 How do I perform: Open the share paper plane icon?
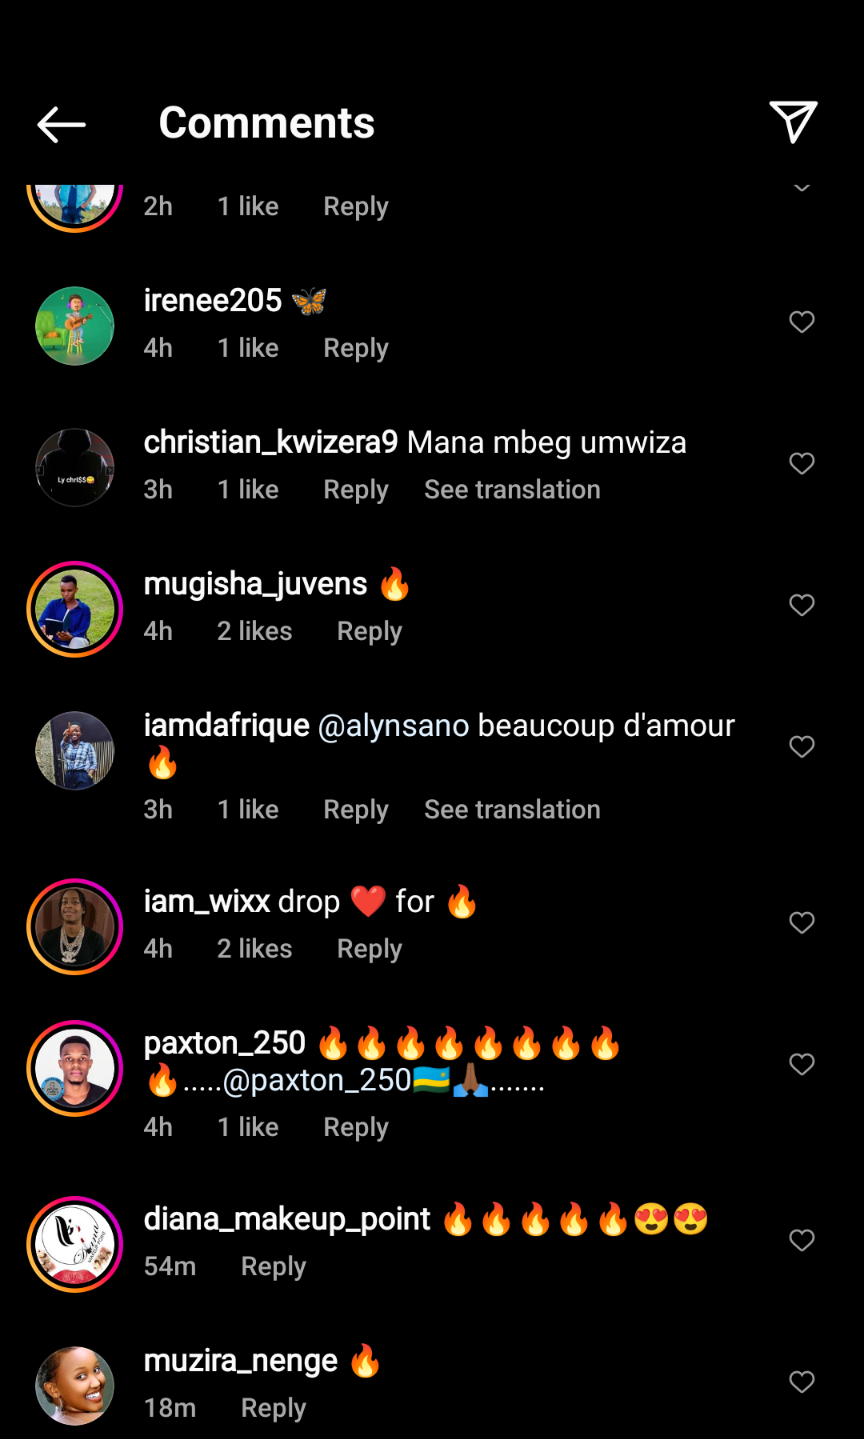(793, 122)
